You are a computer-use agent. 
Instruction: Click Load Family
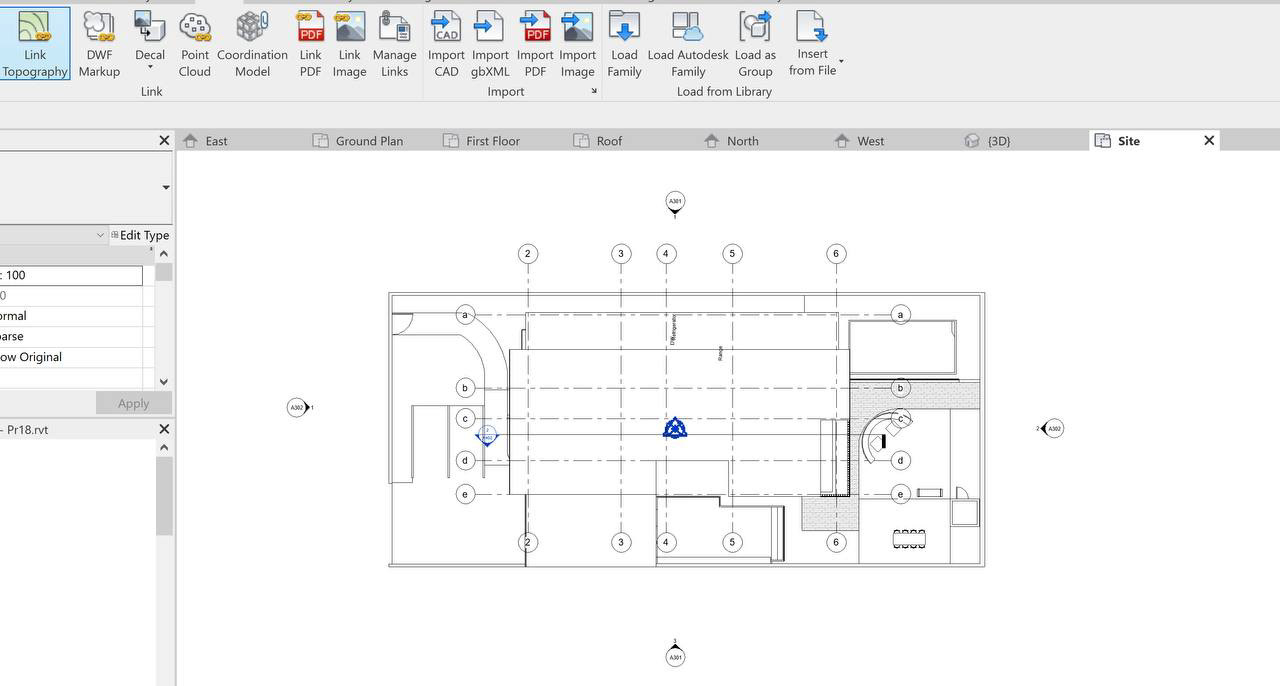click(624, 44)
